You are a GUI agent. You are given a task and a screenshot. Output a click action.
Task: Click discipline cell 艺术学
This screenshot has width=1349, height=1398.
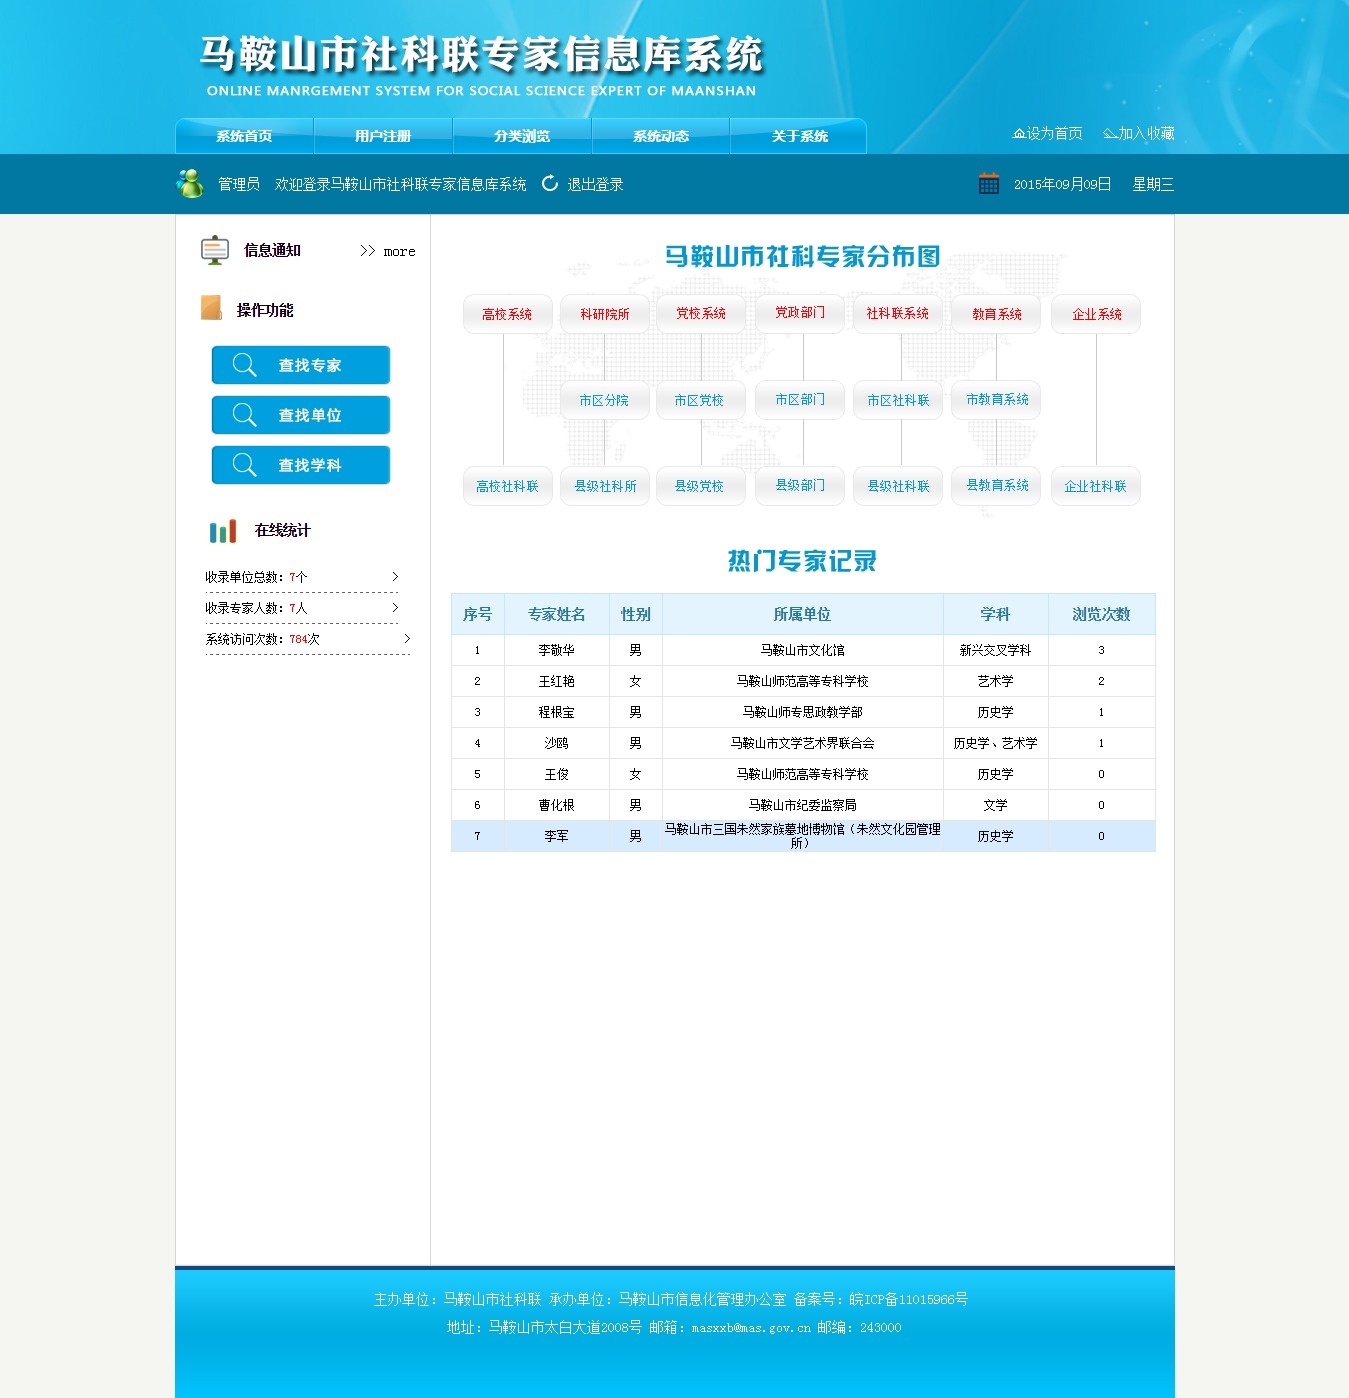click(x=995, y=681)
